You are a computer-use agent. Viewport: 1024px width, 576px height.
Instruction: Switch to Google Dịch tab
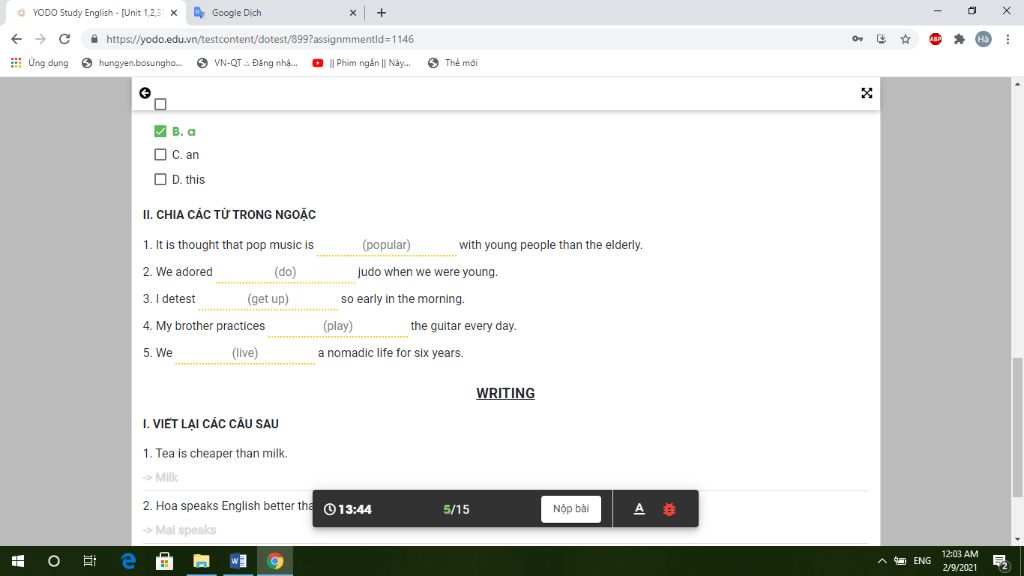tap(276, 12)
